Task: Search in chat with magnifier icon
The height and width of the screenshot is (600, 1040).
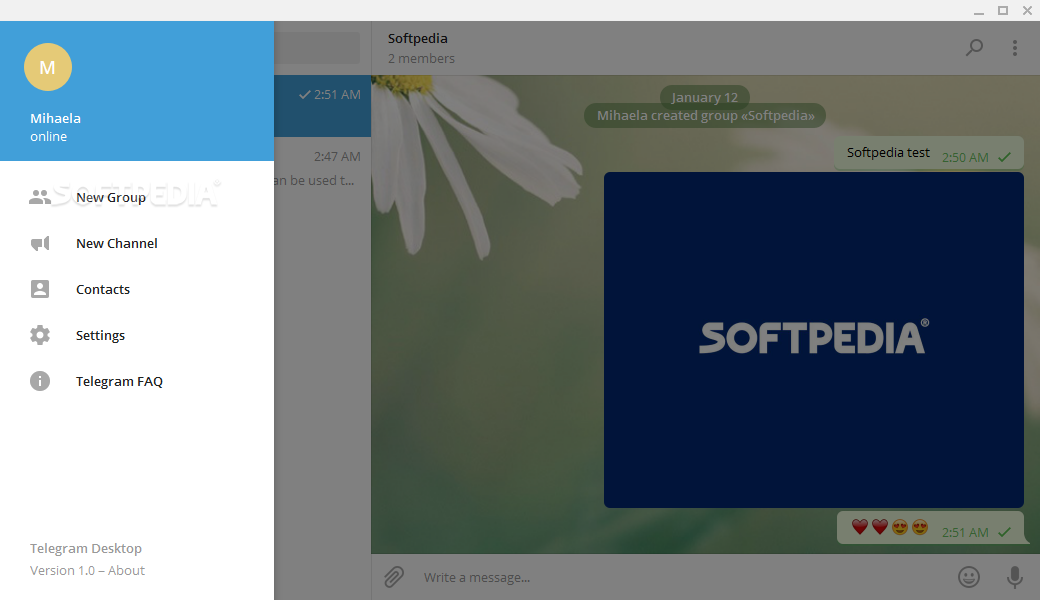Action: click(x=974, y=47)
